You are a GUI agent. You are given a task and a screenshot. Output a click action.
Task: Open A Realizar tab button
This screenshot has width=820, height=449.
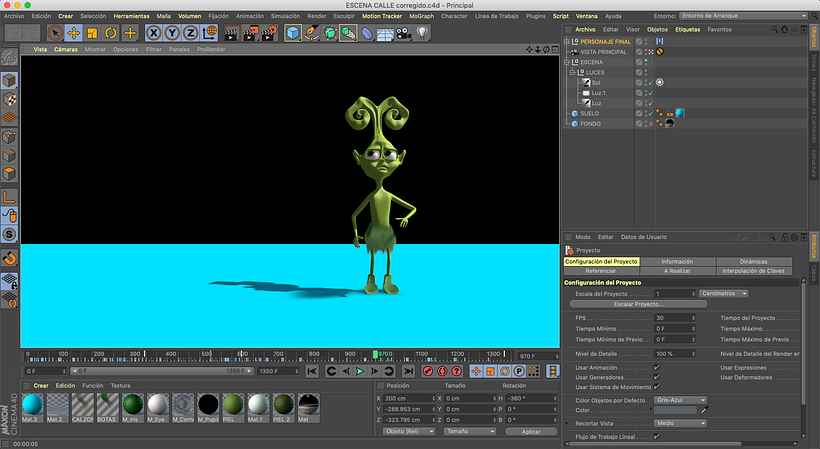pyautogui.click(x=677, y=271)
